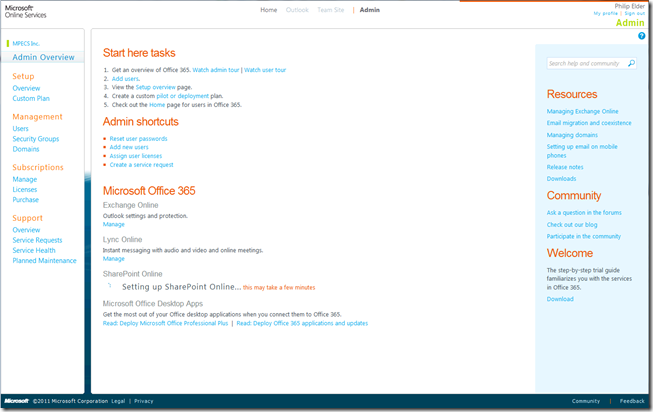653x412 pixels.
Task: Open Managing domains resource
Action: click(572, 135)
